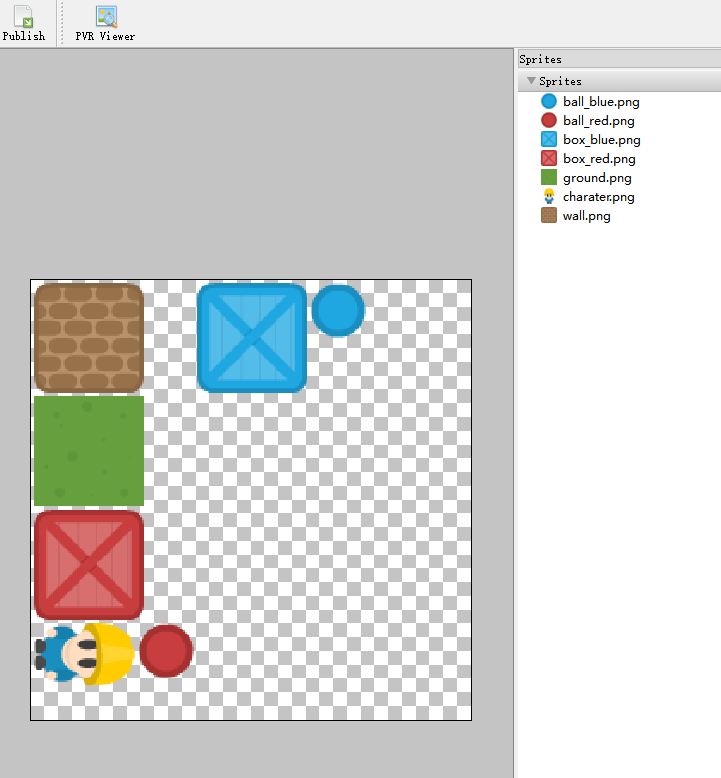Select the charater.png icon in sprite list

click(549, 196)
